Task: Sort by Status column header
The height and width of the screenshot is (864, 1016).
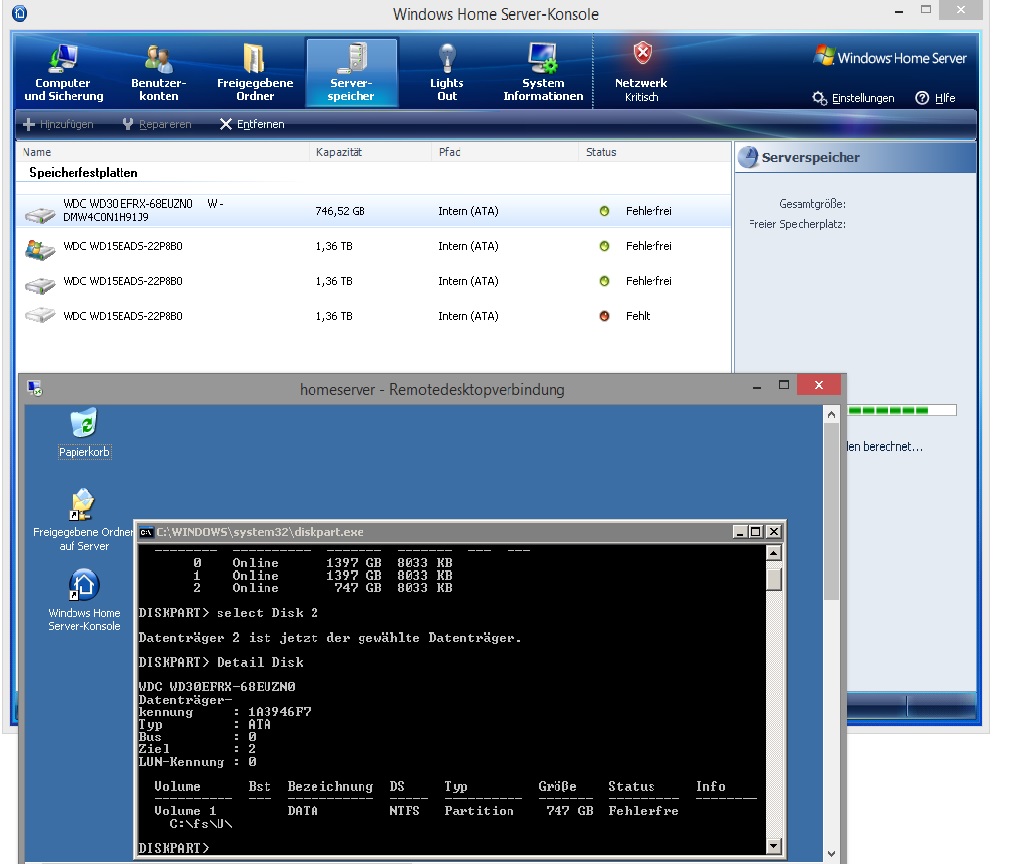Action: [601, 152]
